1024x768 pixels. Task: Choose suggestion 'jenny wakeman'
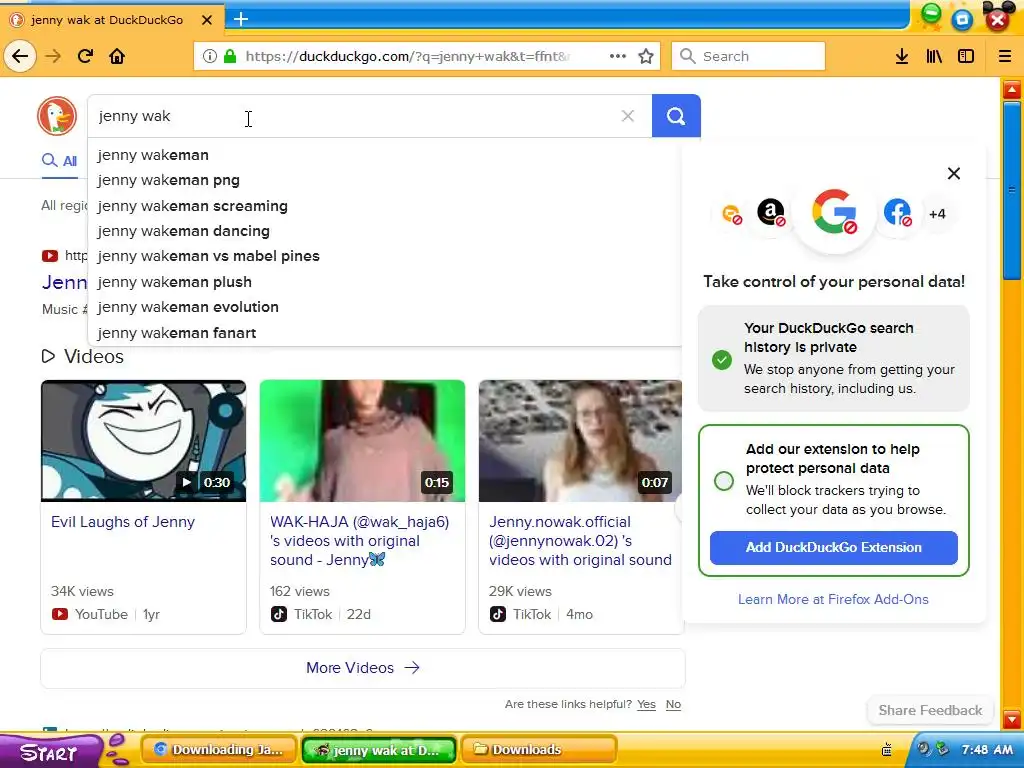385,155
